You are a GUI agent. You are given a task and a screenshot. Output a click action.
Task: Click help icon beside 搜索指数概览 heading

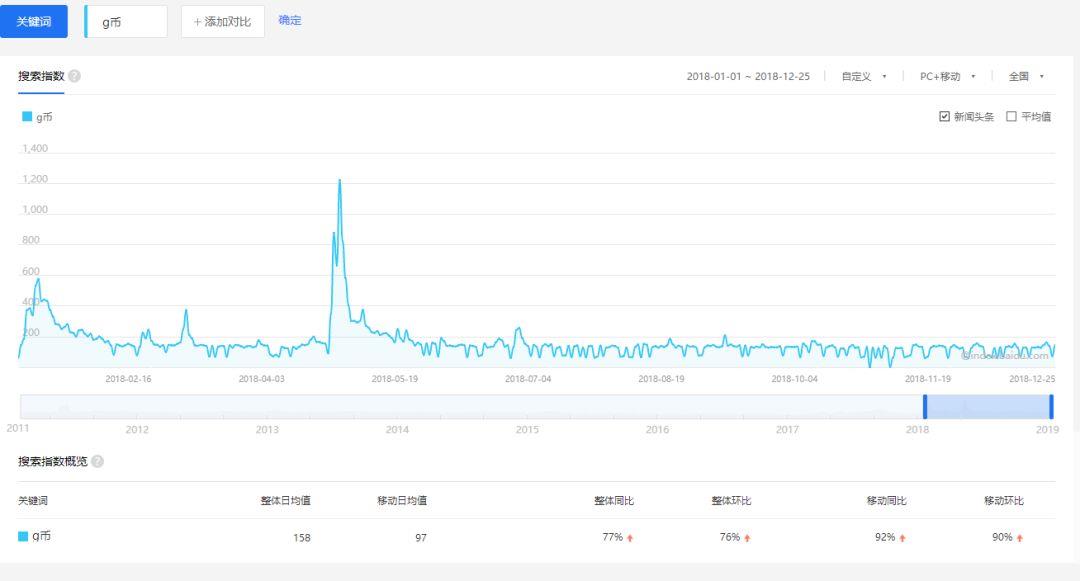(x=98, y=461)
